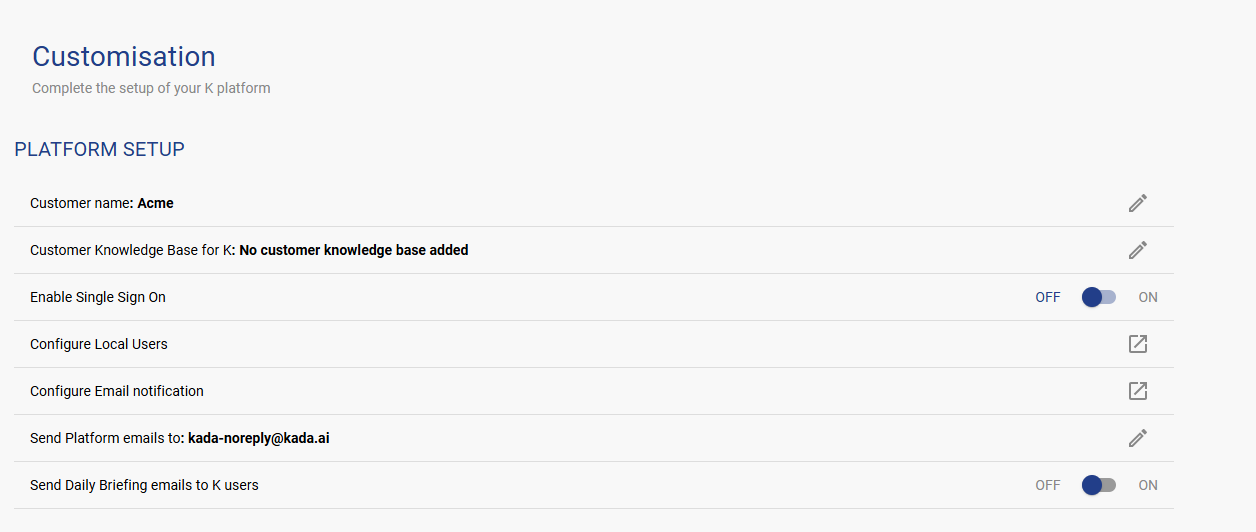Image resolution: width=1256 pixels, height=532 pixels.
Task: Click the "No customer knowledge base added" text
Action: pyautogui.click(x=354, y=250)
